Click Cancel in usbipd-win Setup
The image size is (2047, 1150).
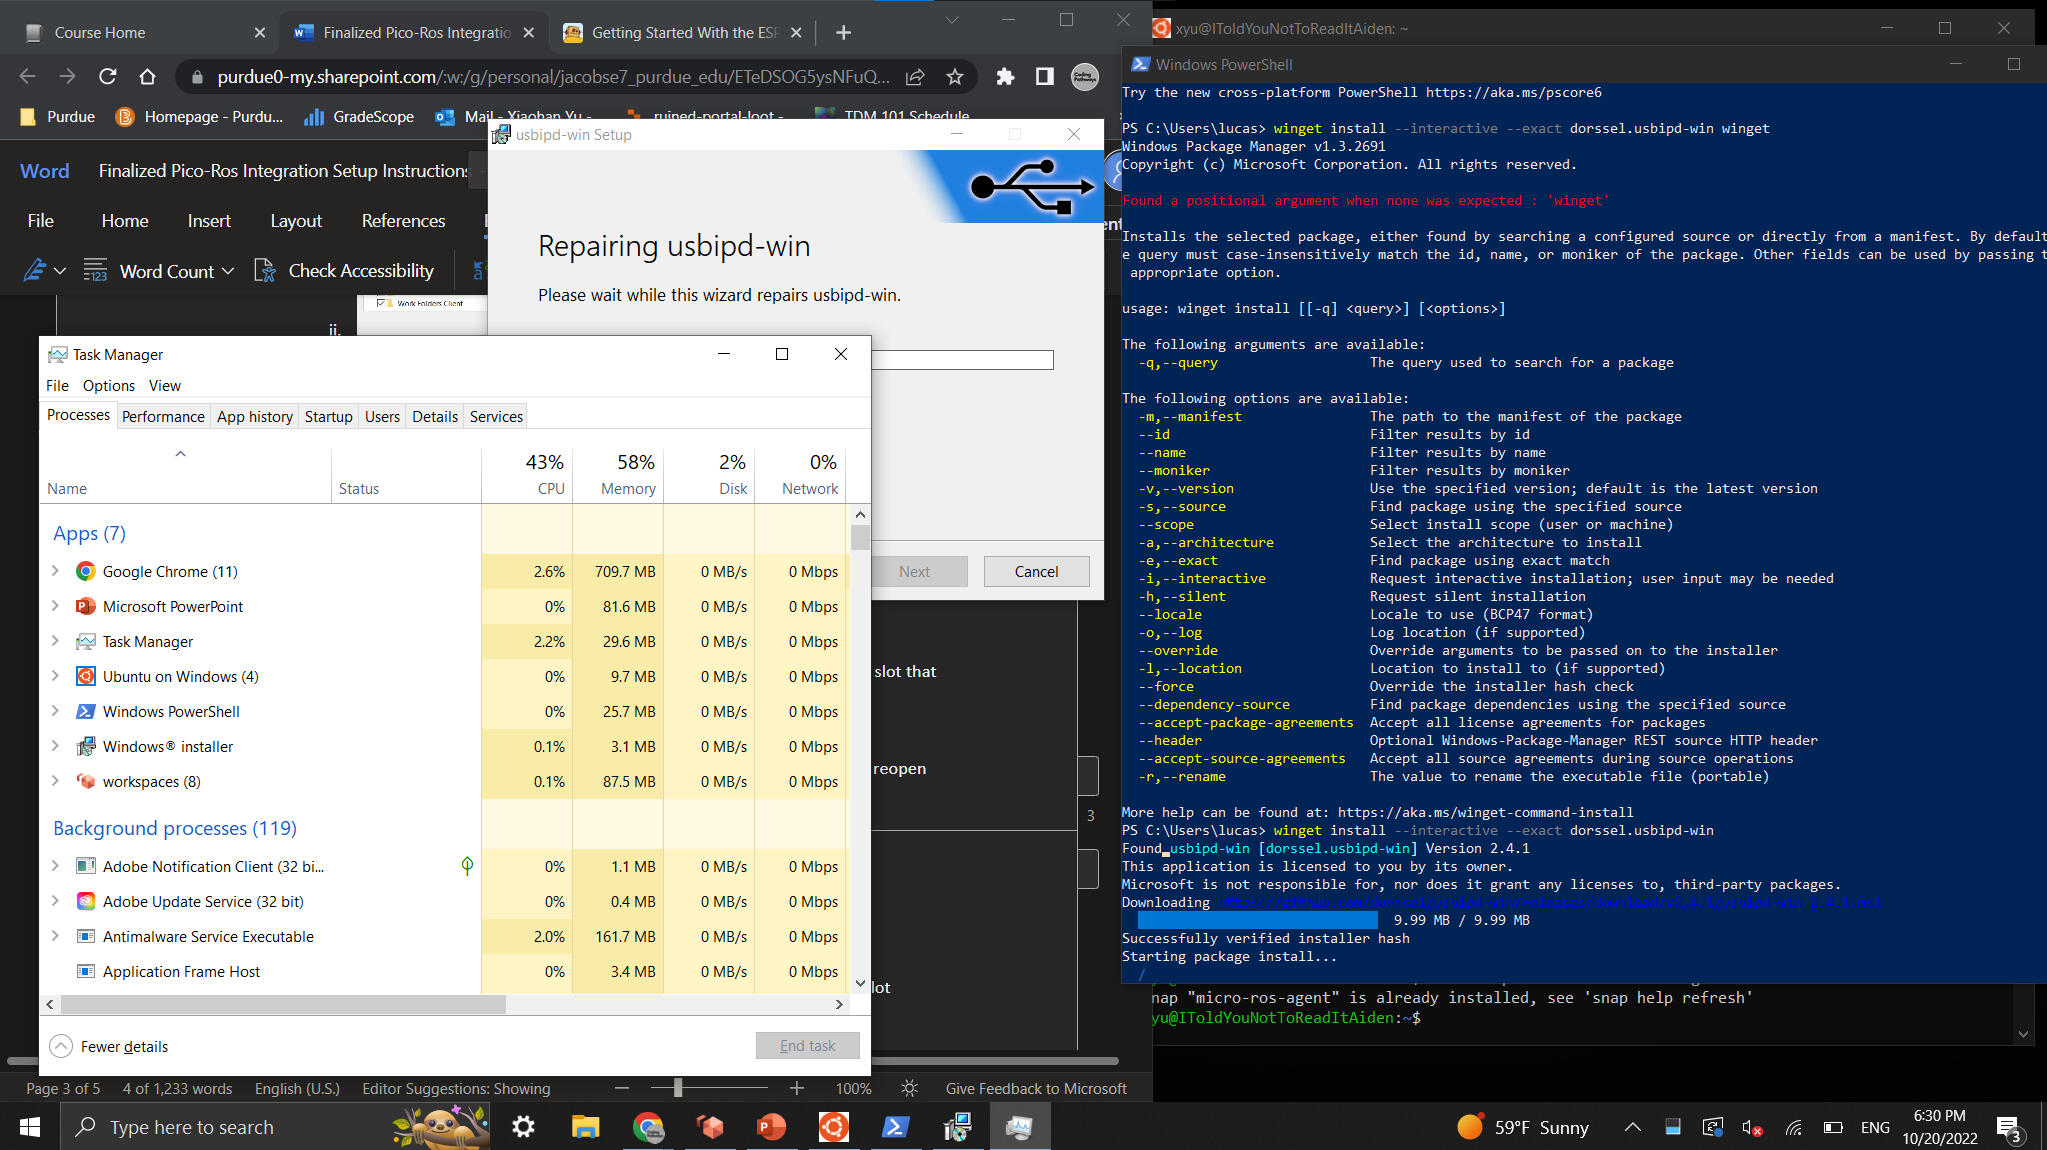coord(1036,571)
